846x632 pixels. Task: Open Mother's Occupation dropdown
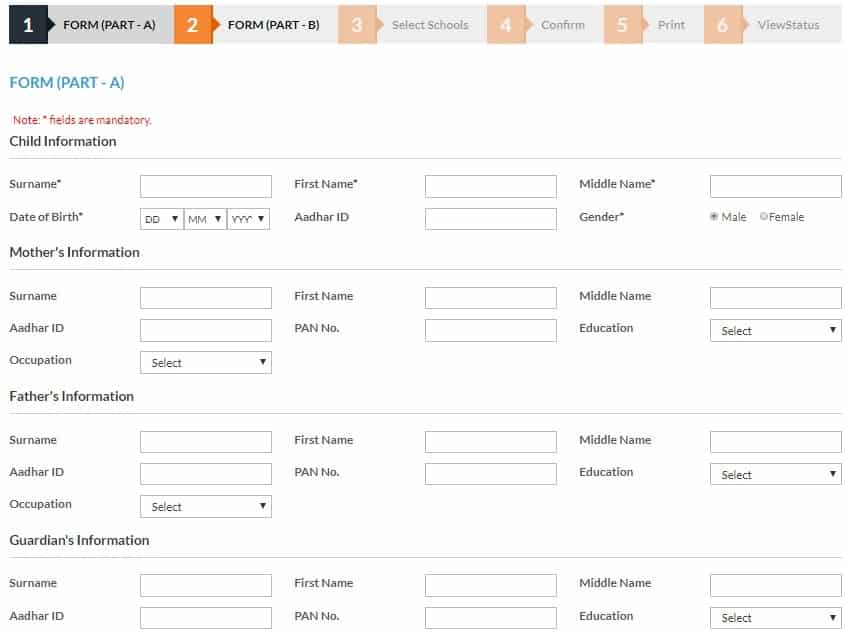click(206, 363)
